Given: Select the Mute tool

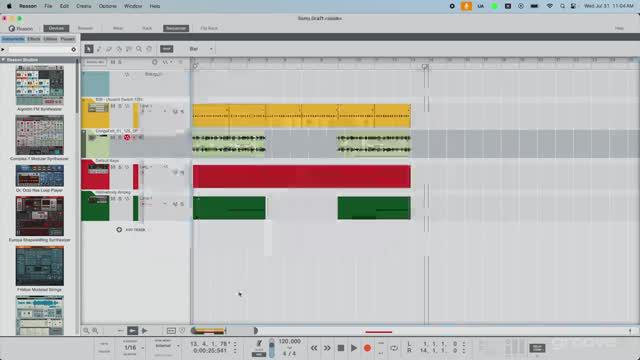Looking at the screenshot, I should point(129,49).
